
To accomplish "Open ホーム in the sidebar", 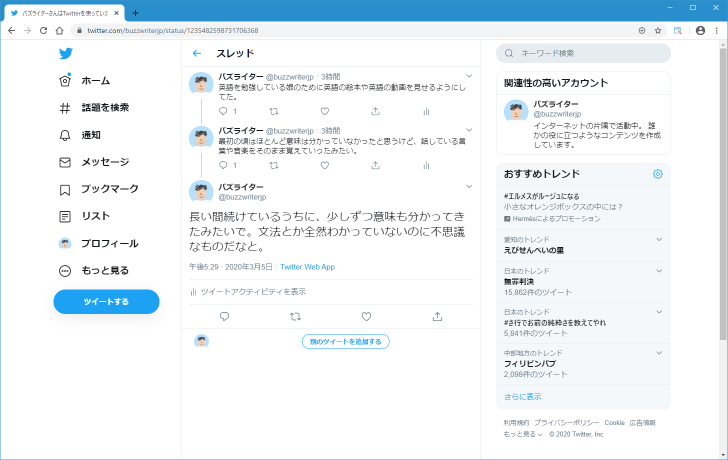I will 85,81.
